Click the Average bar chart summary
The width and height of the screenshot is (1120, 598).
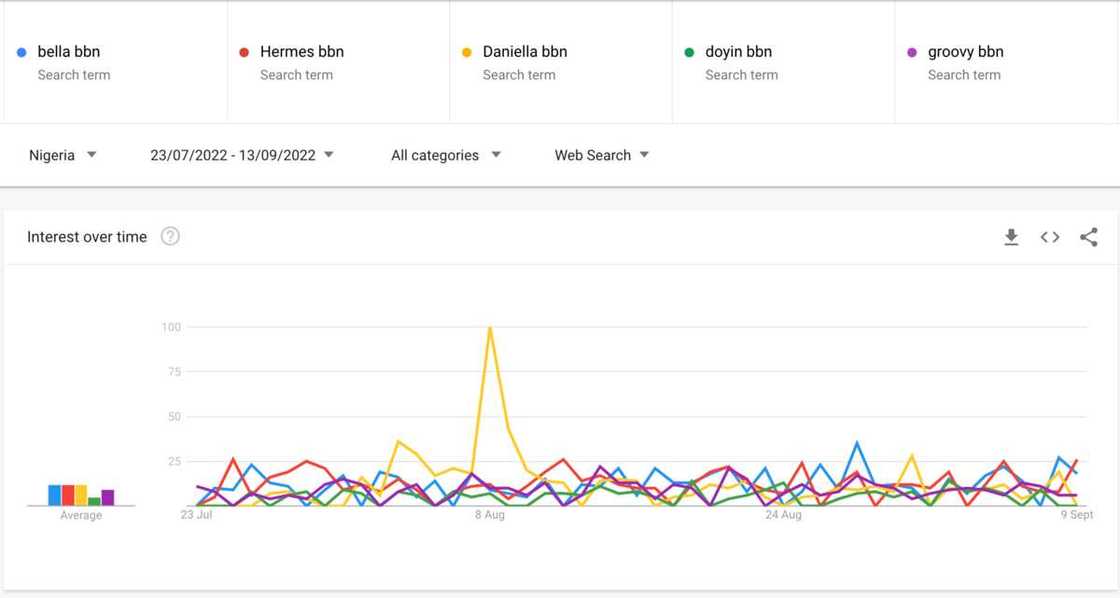tap(80, 493)
